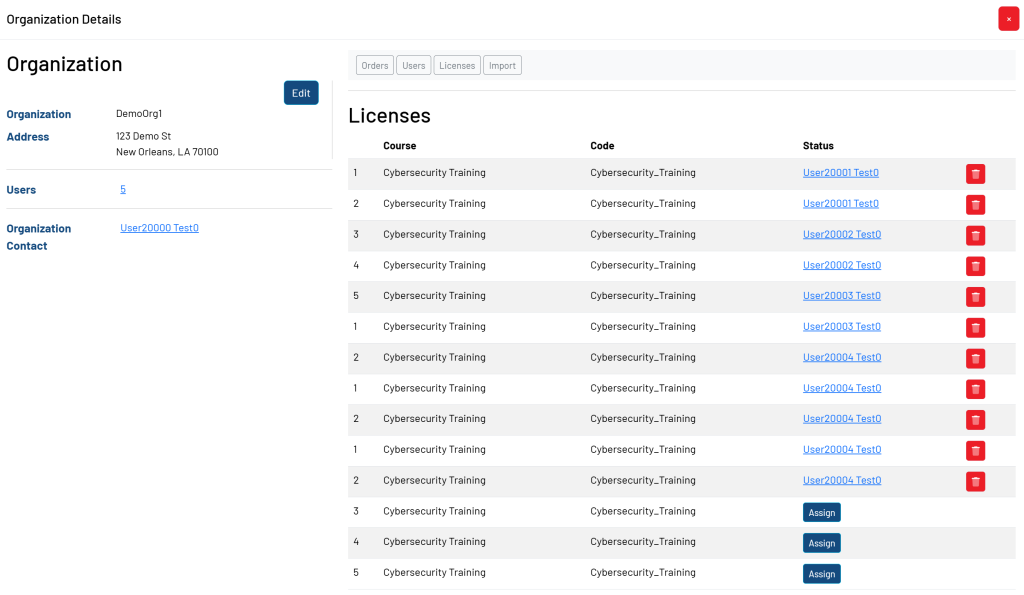This screenshot has height=595, width=1024.
Task: Open the Orders tab
Action: (375, 66)
